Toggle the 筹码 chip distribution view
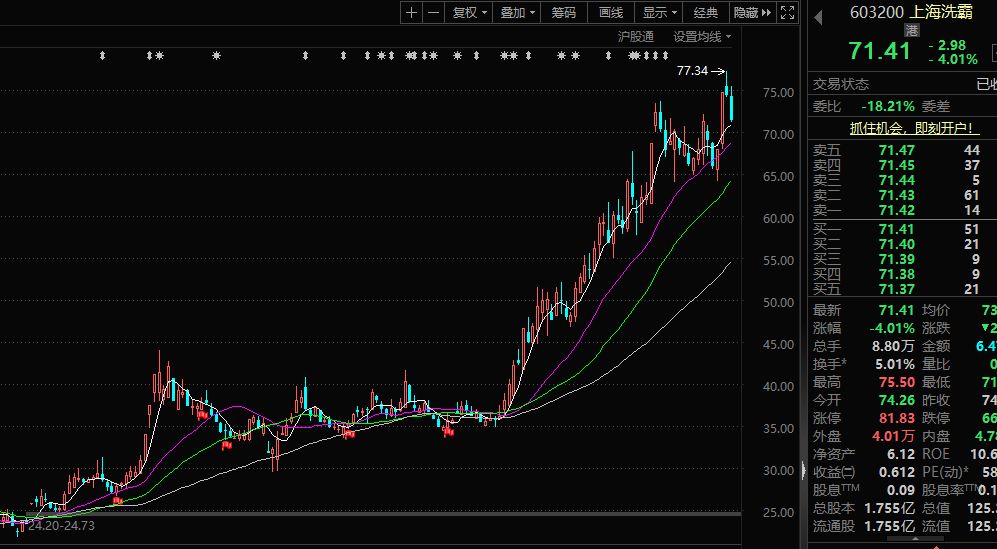The width and height of the screenshot is (997, 549). point(563,13)
